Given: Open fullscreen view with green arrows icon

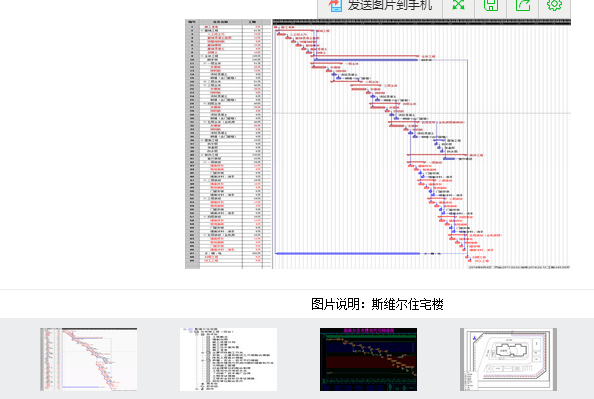Looking at the screenshot, I should pos(458,5).
